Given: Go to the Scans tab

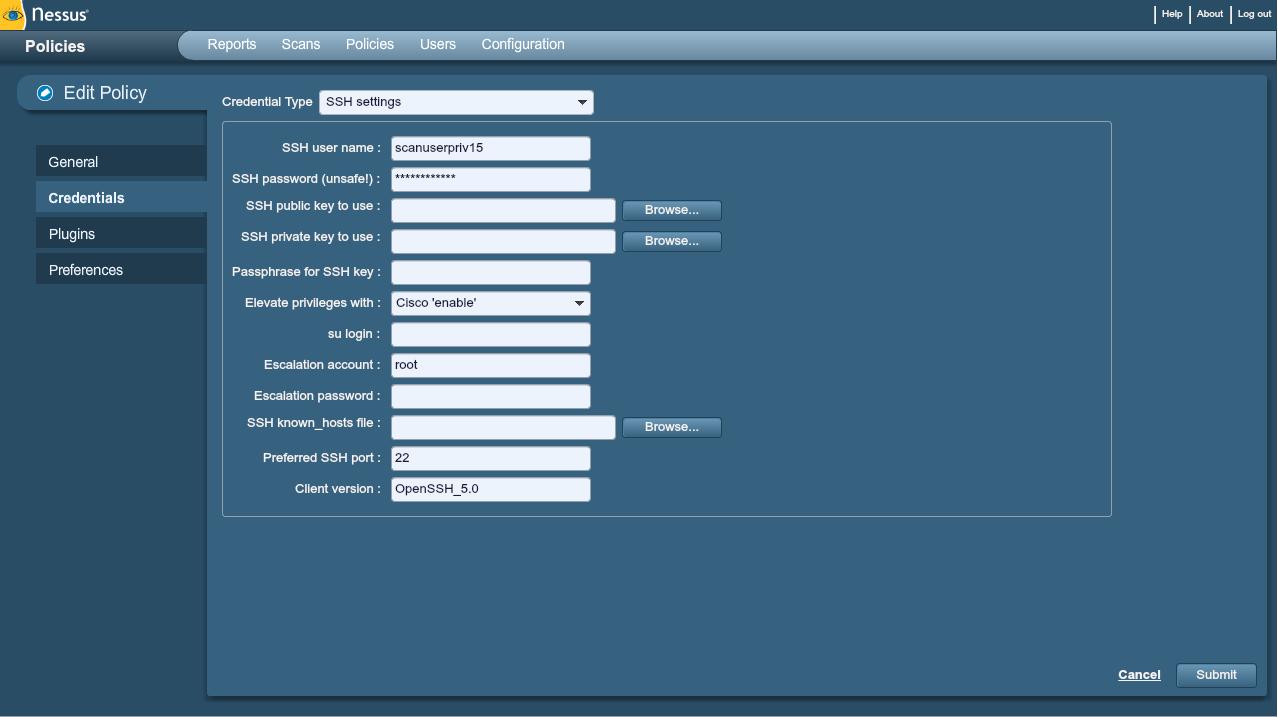Looking at the screenshot, I should pos(301,45).
